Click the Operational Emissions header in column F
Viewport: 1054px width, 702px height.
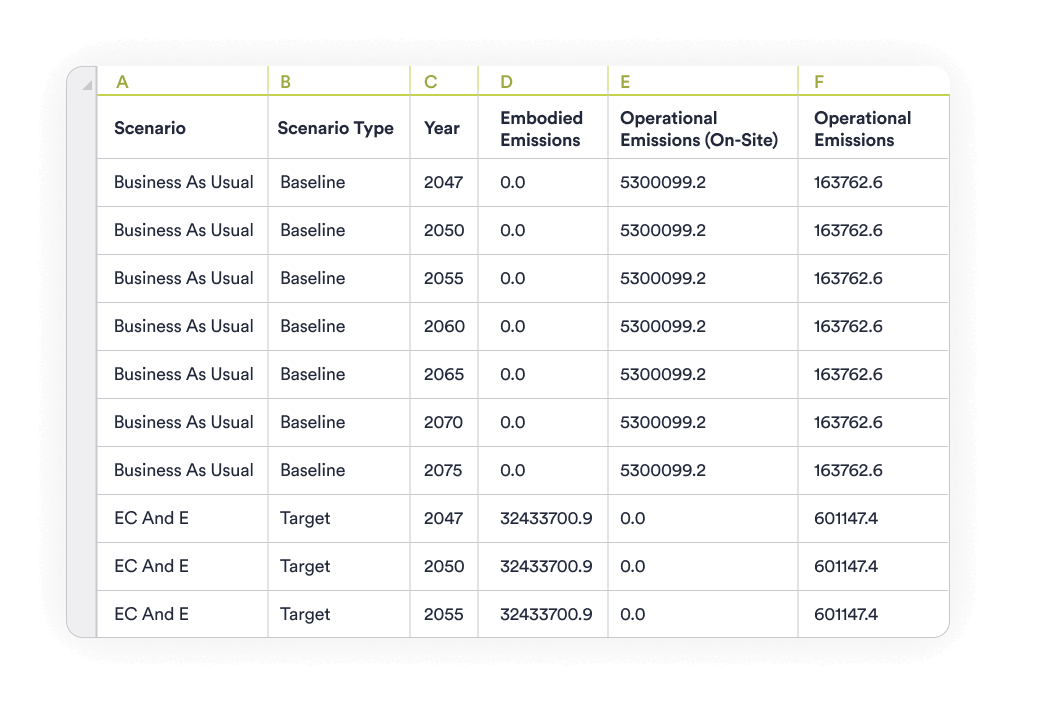pyautogui.click(x=873, y=128)
